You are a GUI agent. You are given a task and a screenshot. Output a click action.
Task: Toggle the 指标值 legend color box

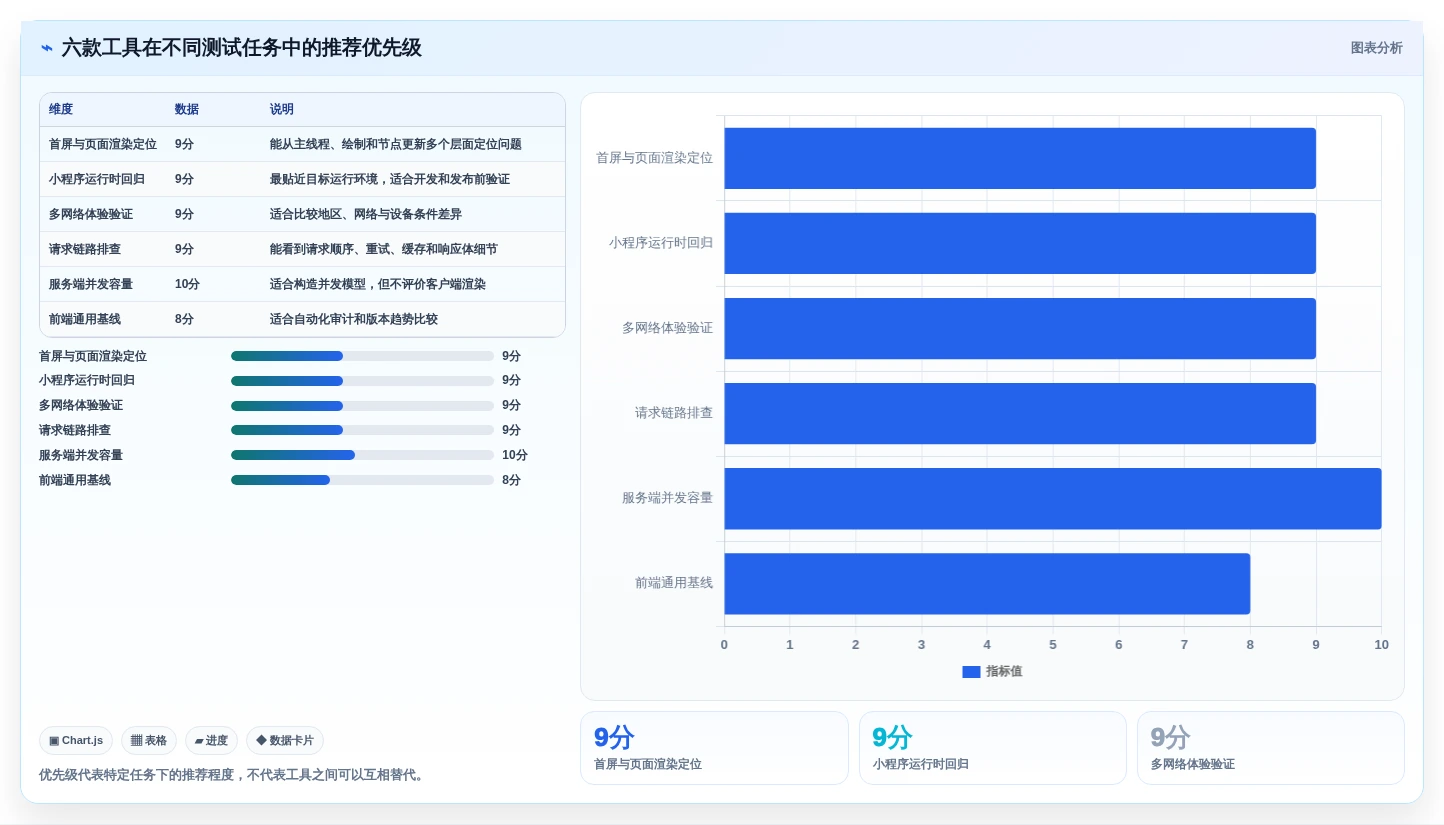pyautogui.click(x=971, y=672)
